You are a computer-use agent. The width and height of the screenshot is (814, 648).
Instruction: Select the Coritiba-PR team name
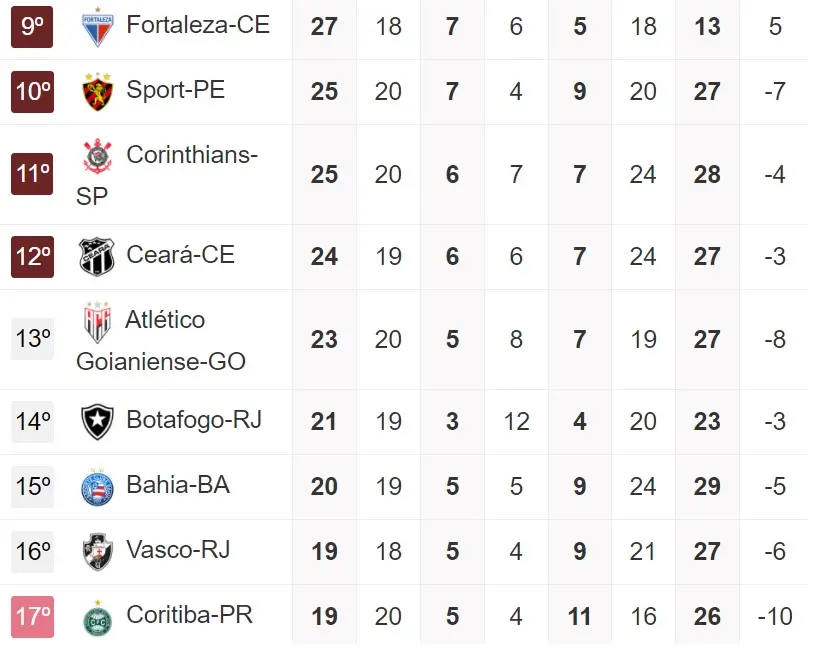(x=189, y=615)
